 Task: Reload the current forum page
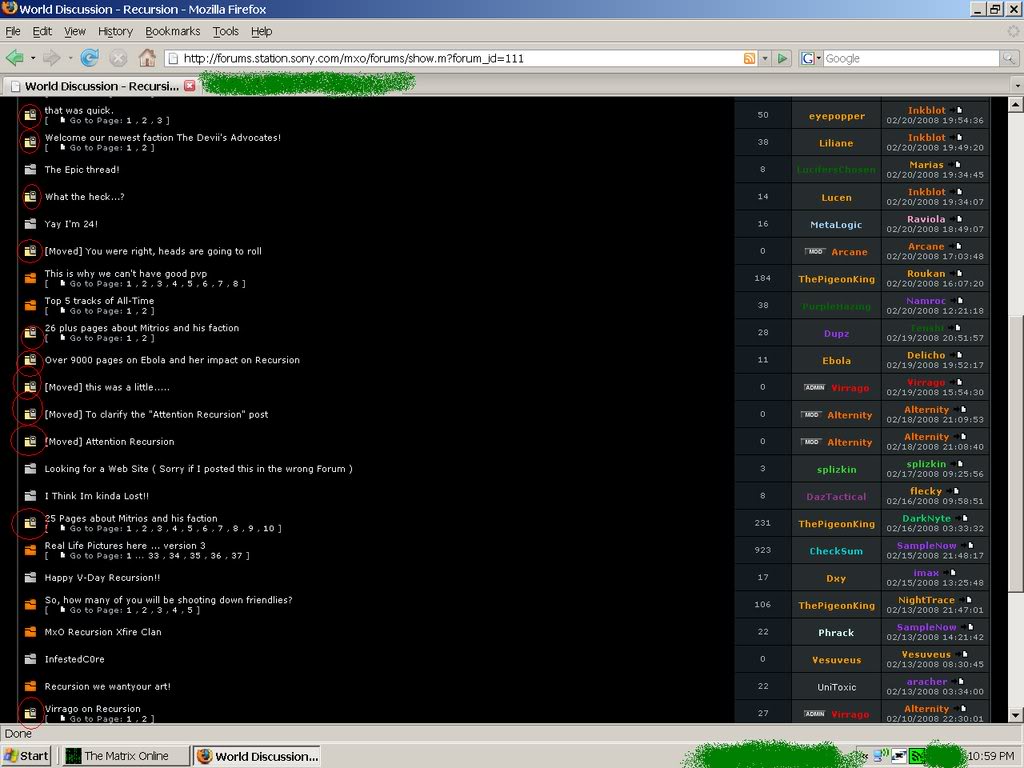point(90,58)
